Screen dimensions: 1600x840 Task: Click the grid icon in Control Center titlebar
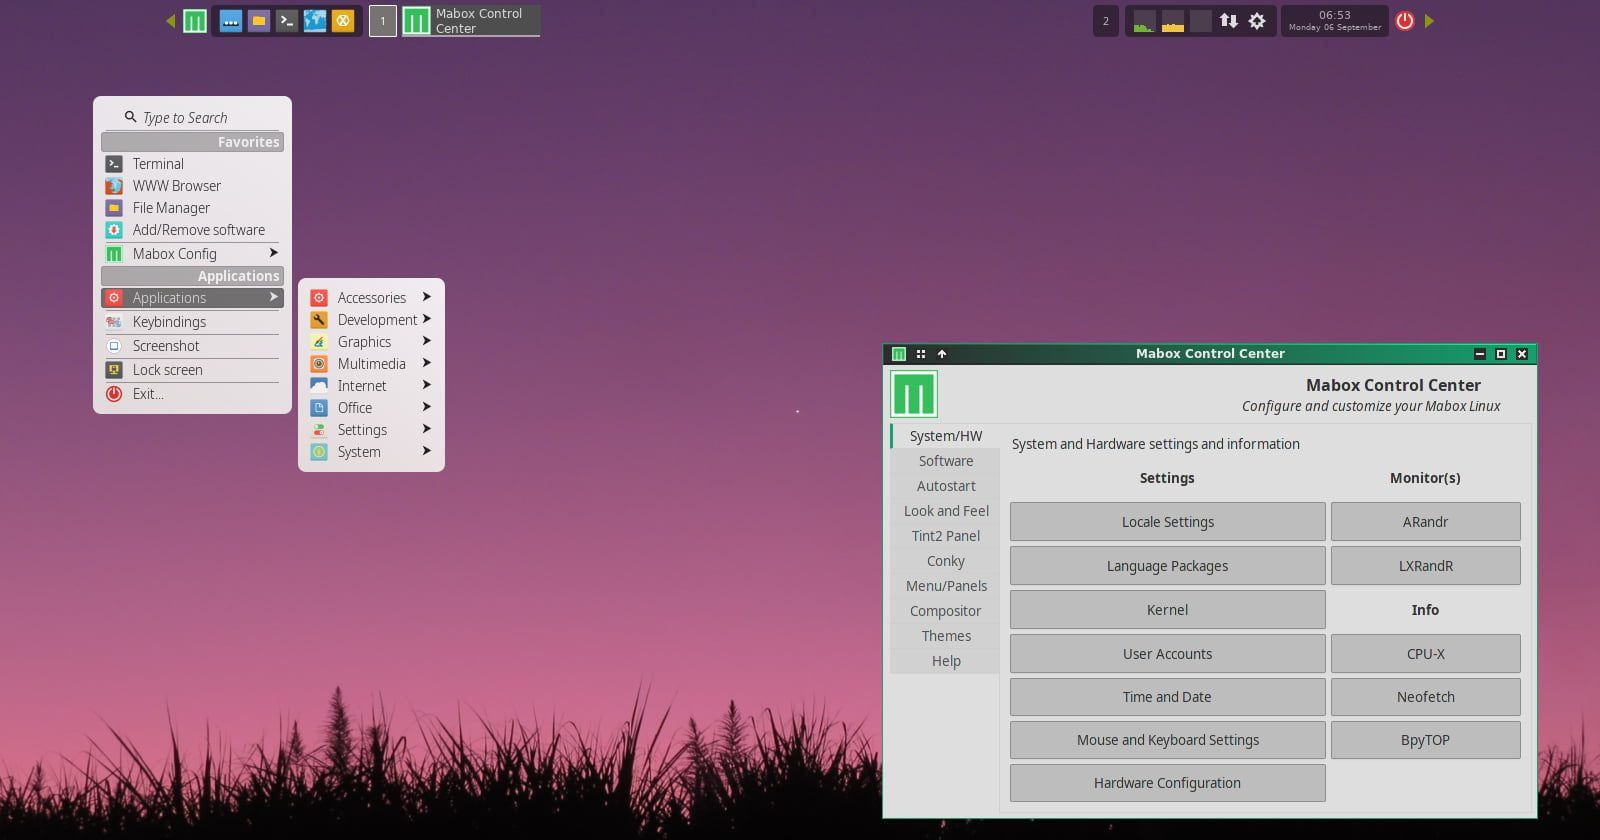coord(921,354)
